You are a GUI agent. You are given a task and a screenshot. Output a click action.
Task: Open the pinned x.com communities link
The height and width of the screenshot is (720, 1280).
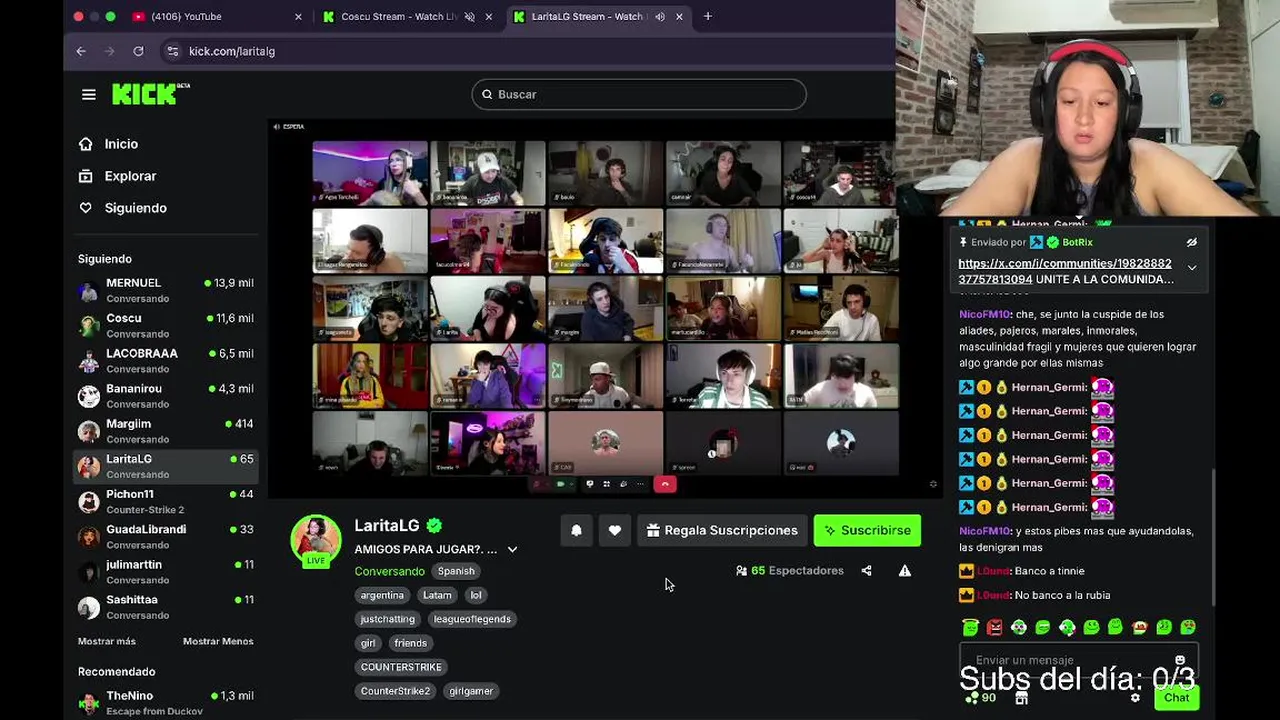pyautogui.click(x=1065, y=271)
